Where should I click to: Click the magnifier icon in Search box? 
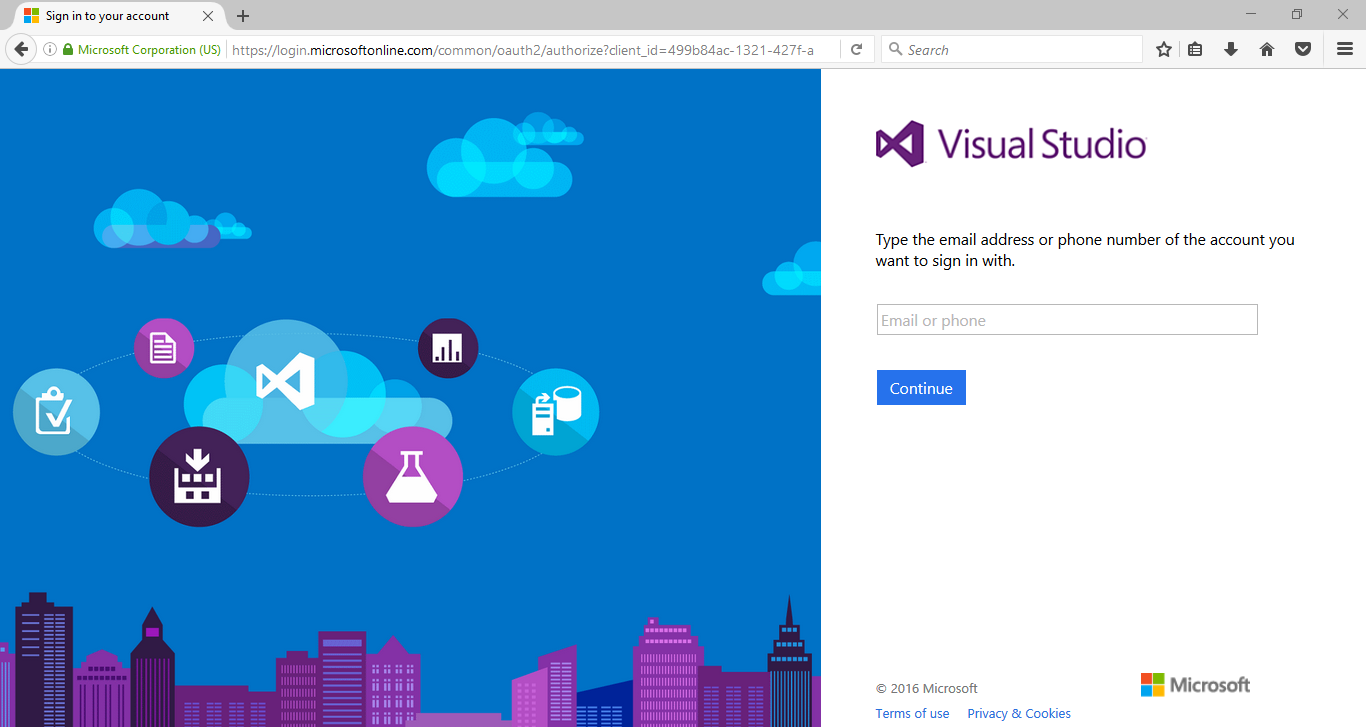[x=896, y=49]
